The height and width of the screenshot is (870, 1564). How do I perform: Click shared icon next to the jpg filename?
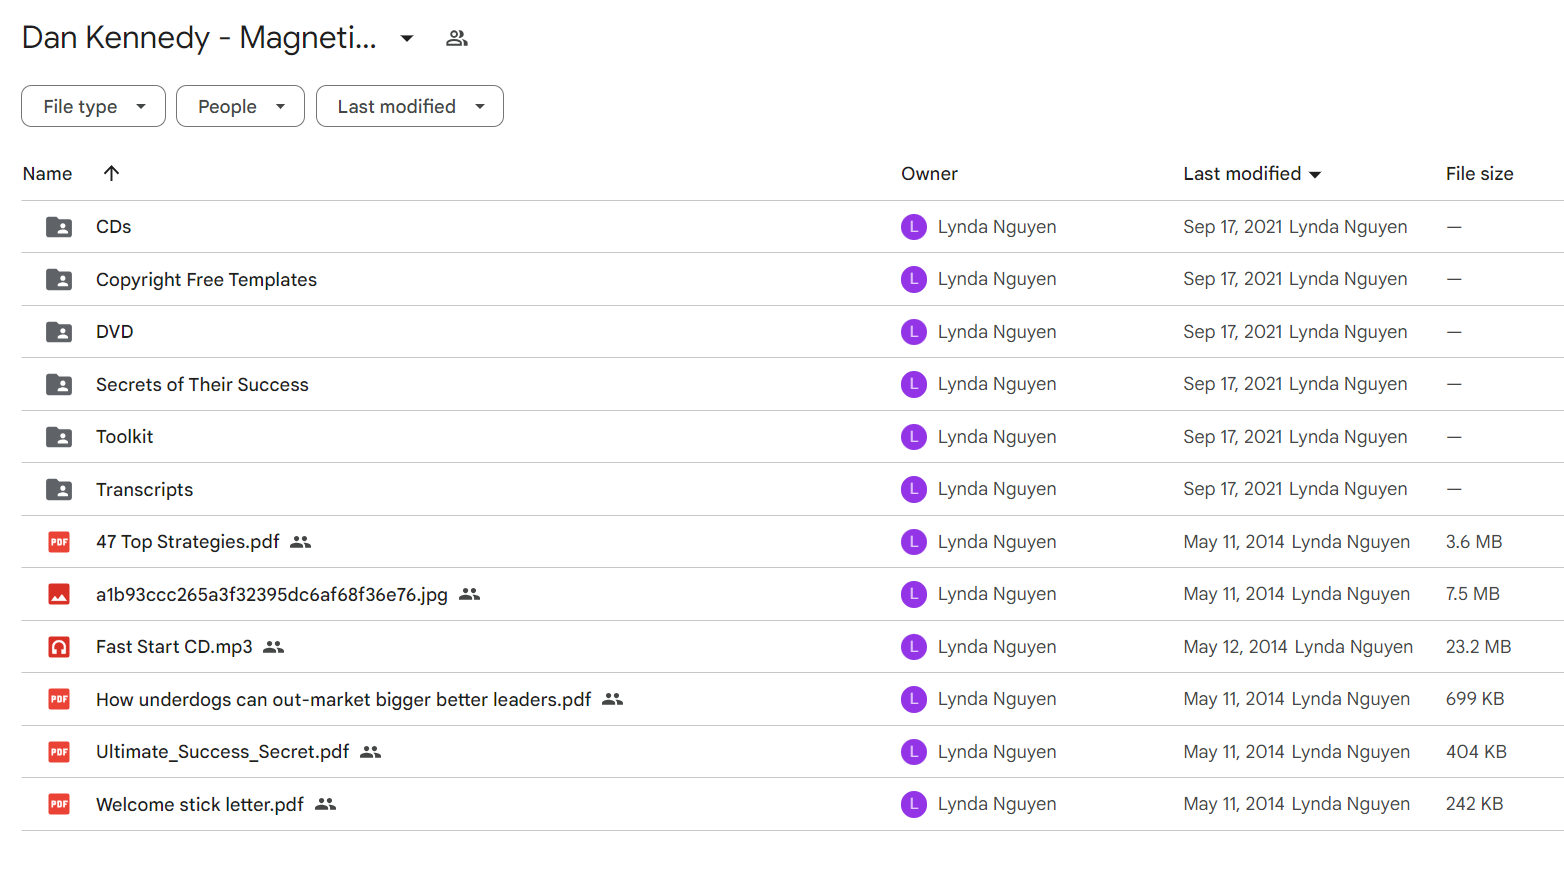[470, 594]
